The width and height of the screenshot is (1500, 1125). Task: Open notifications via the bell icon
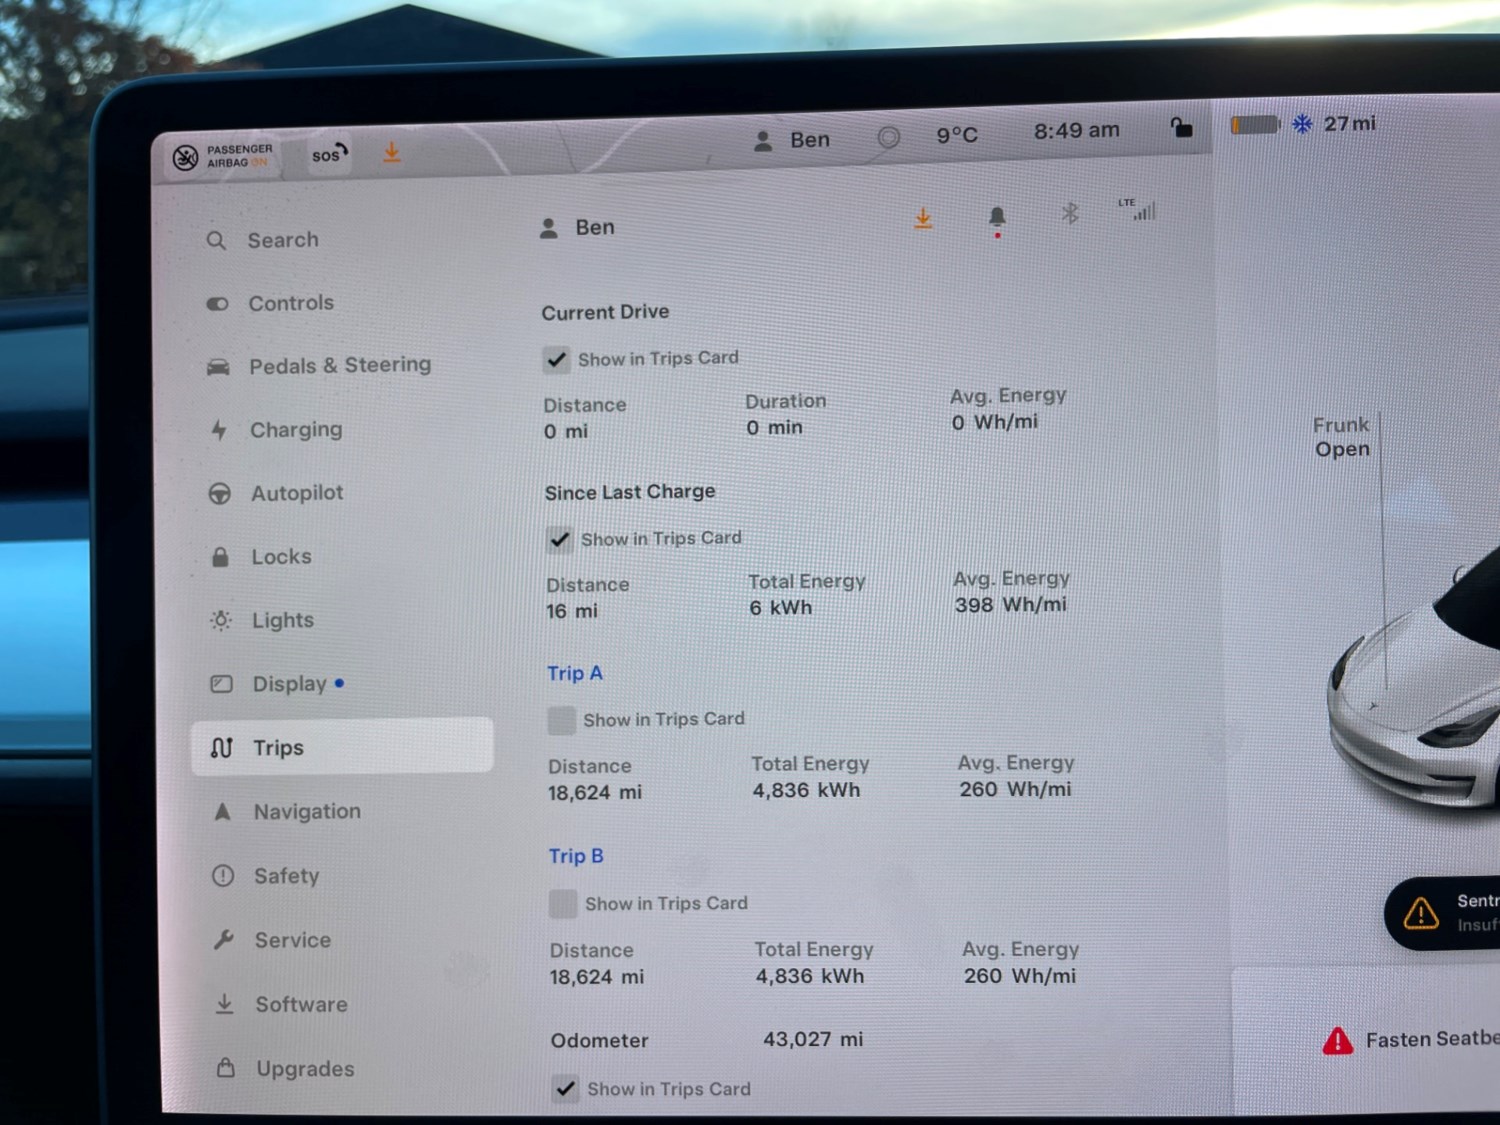point(997,218)
